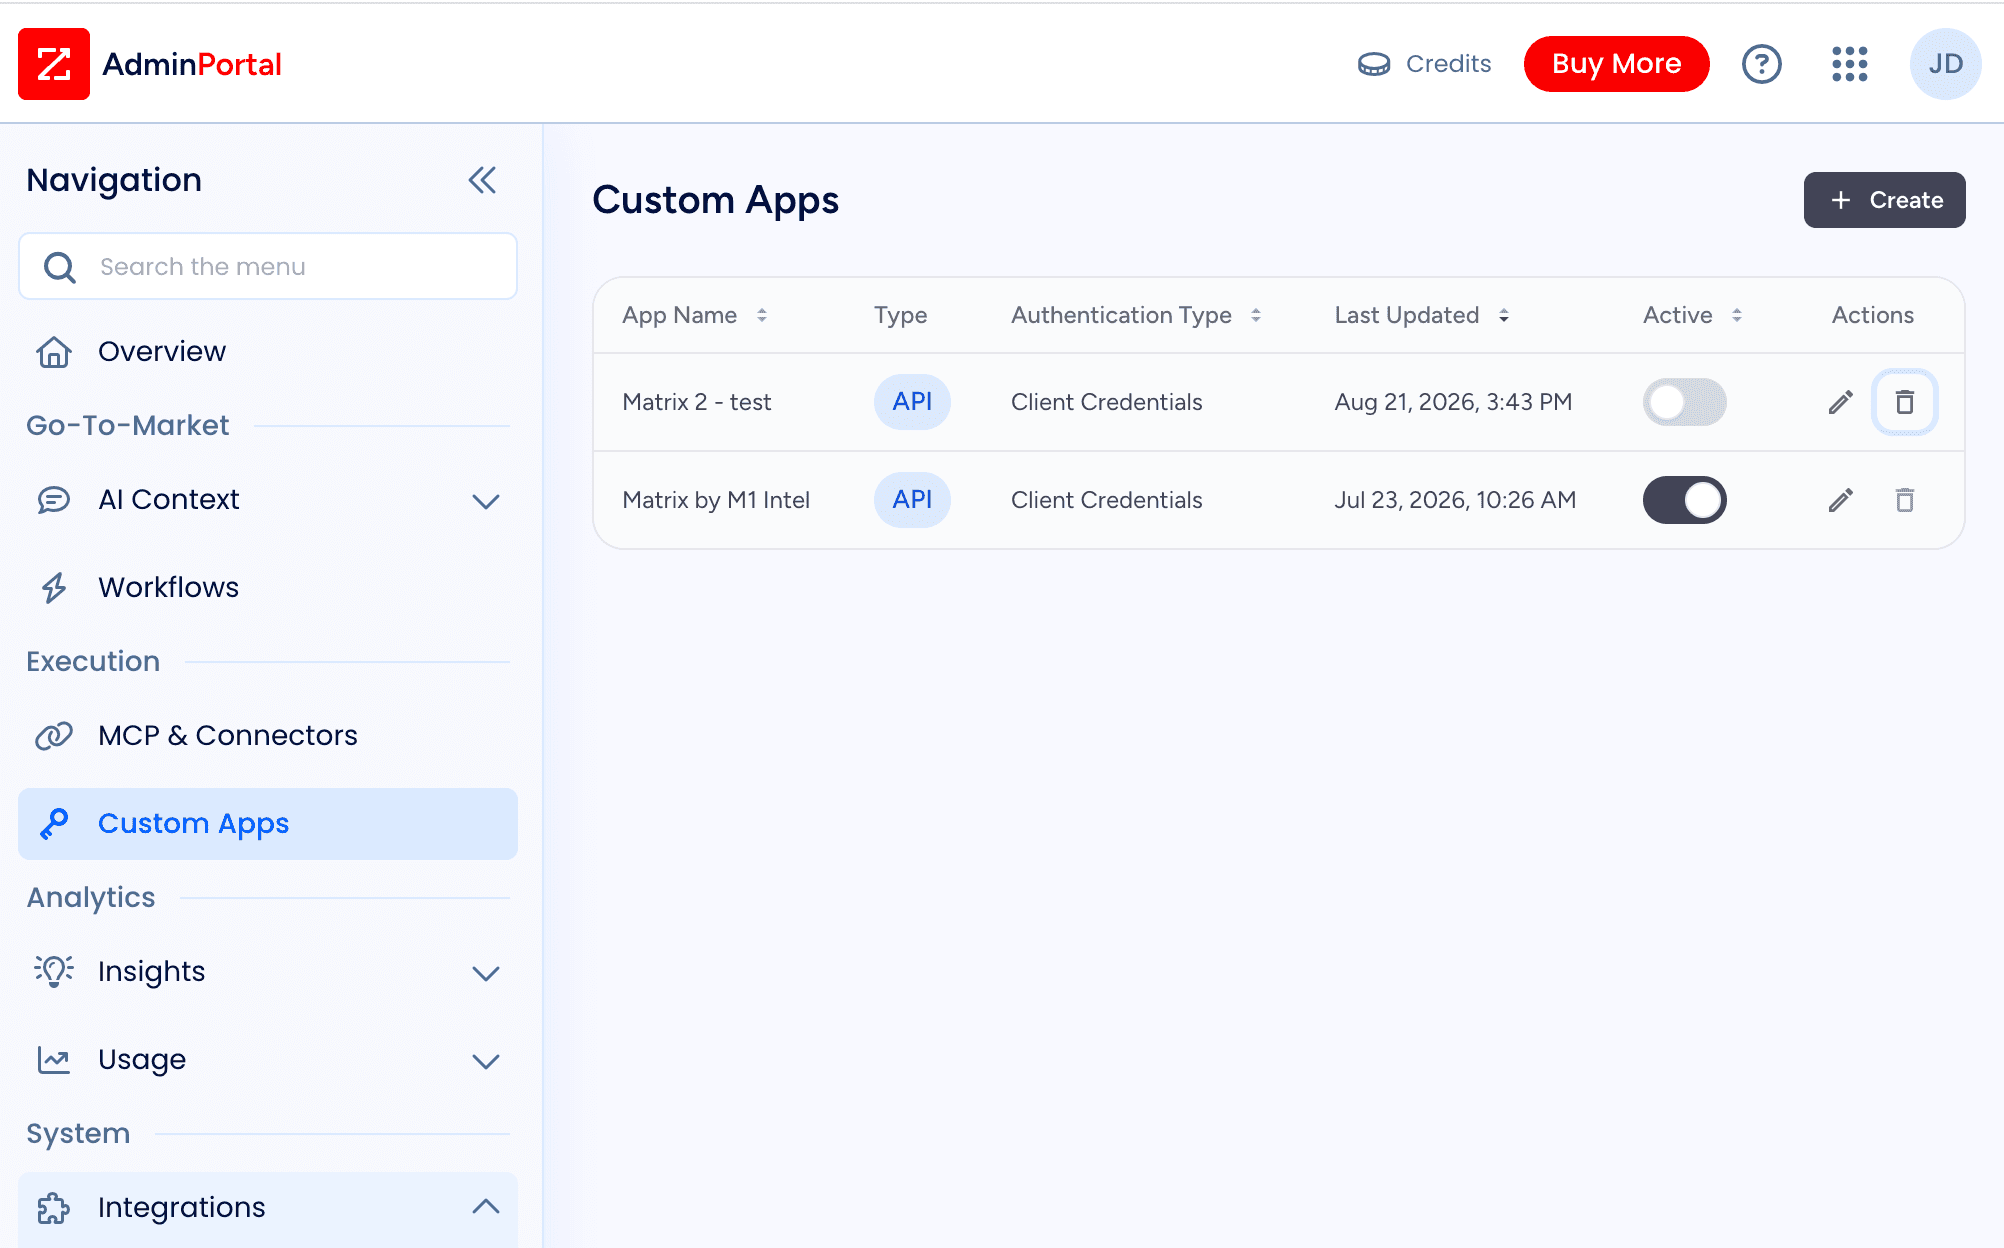Viewport: 2004px width, 1248px height.
Task: Go to Overview in navigation
Action: click(x=268, y=352)
